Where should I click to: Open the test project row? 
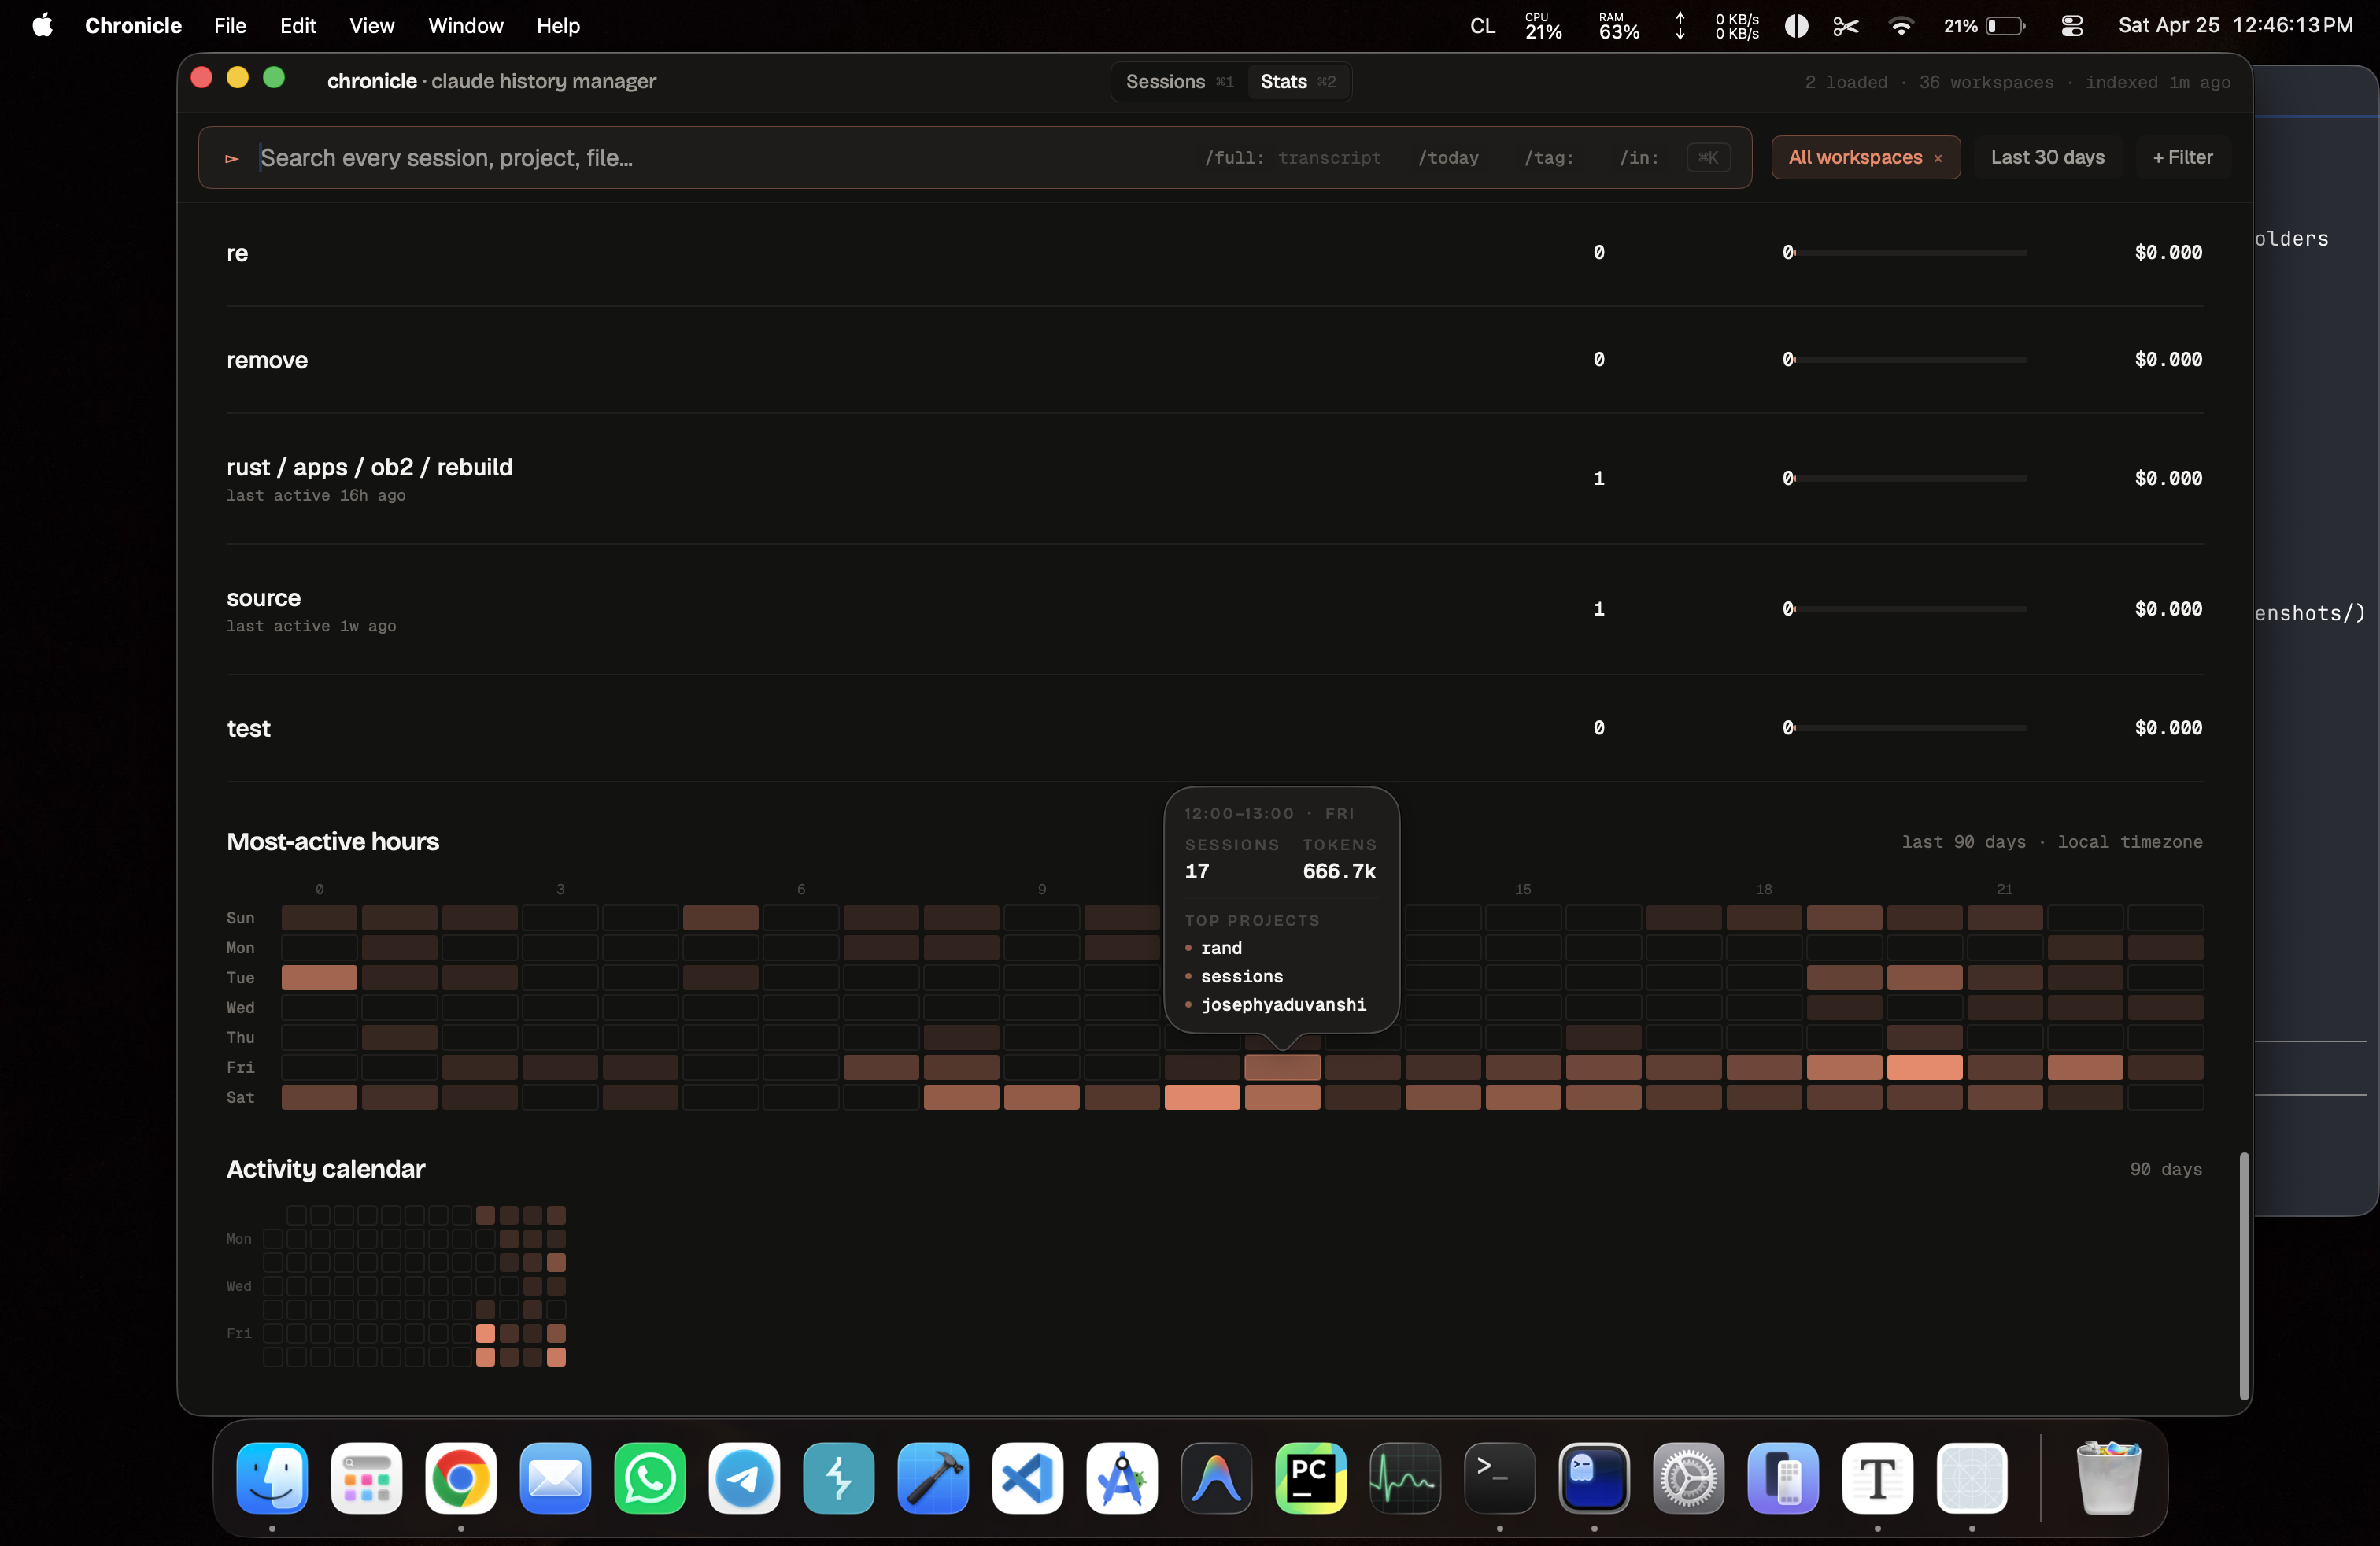click(x=1214, y=728)
